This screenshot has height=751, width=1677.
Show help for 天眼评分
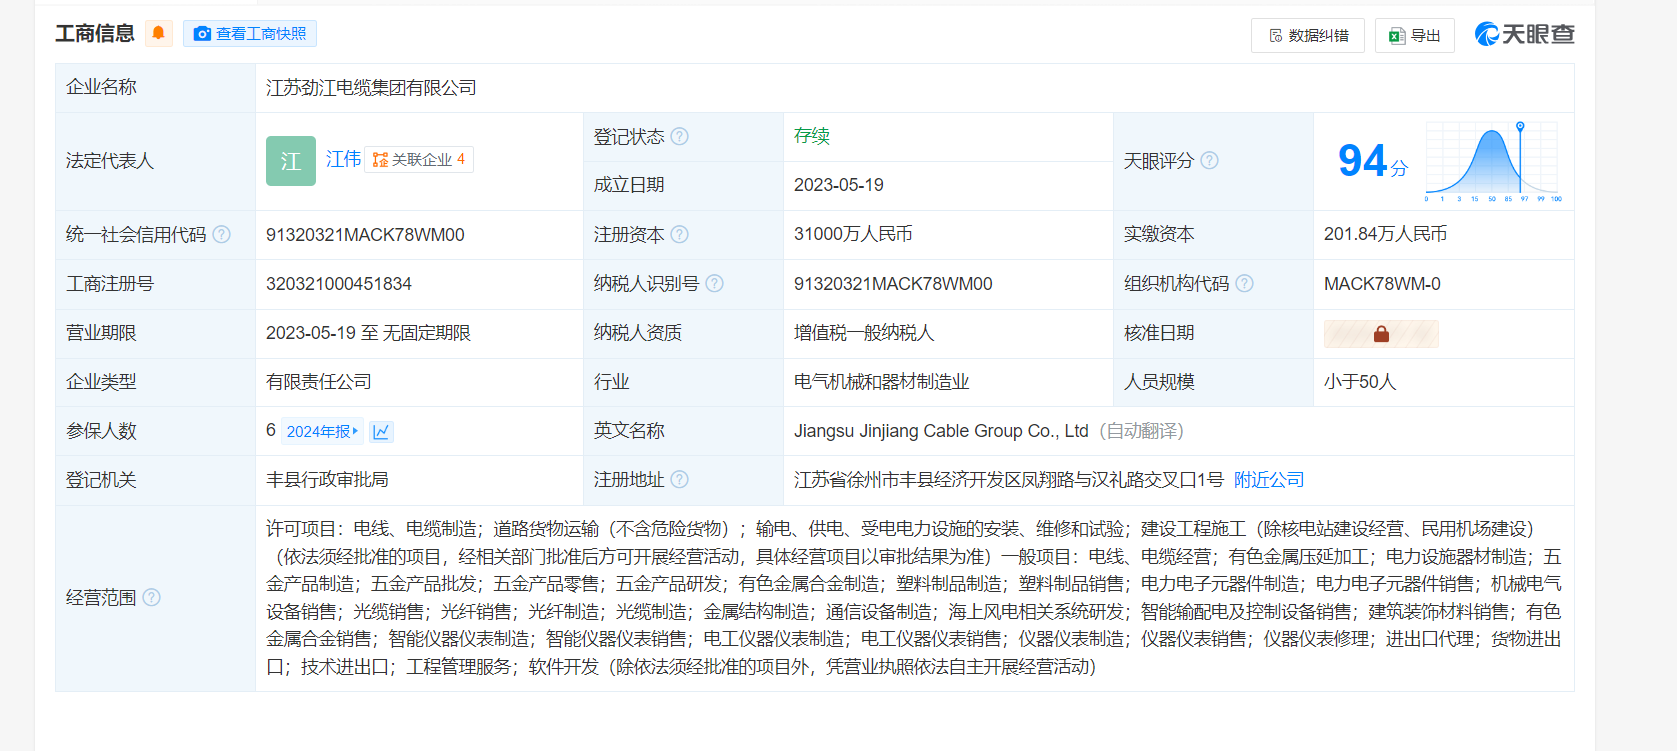pyautogui.click(x=1209, y=160)
